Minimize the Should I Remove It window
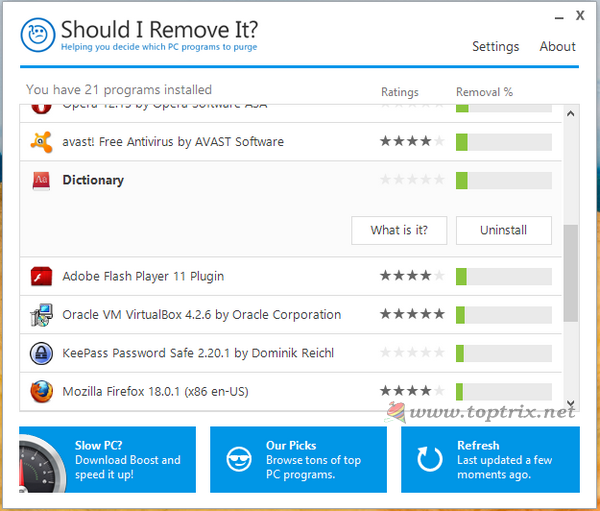The height and width of the screenshot is (511, 600). [559, 17]
